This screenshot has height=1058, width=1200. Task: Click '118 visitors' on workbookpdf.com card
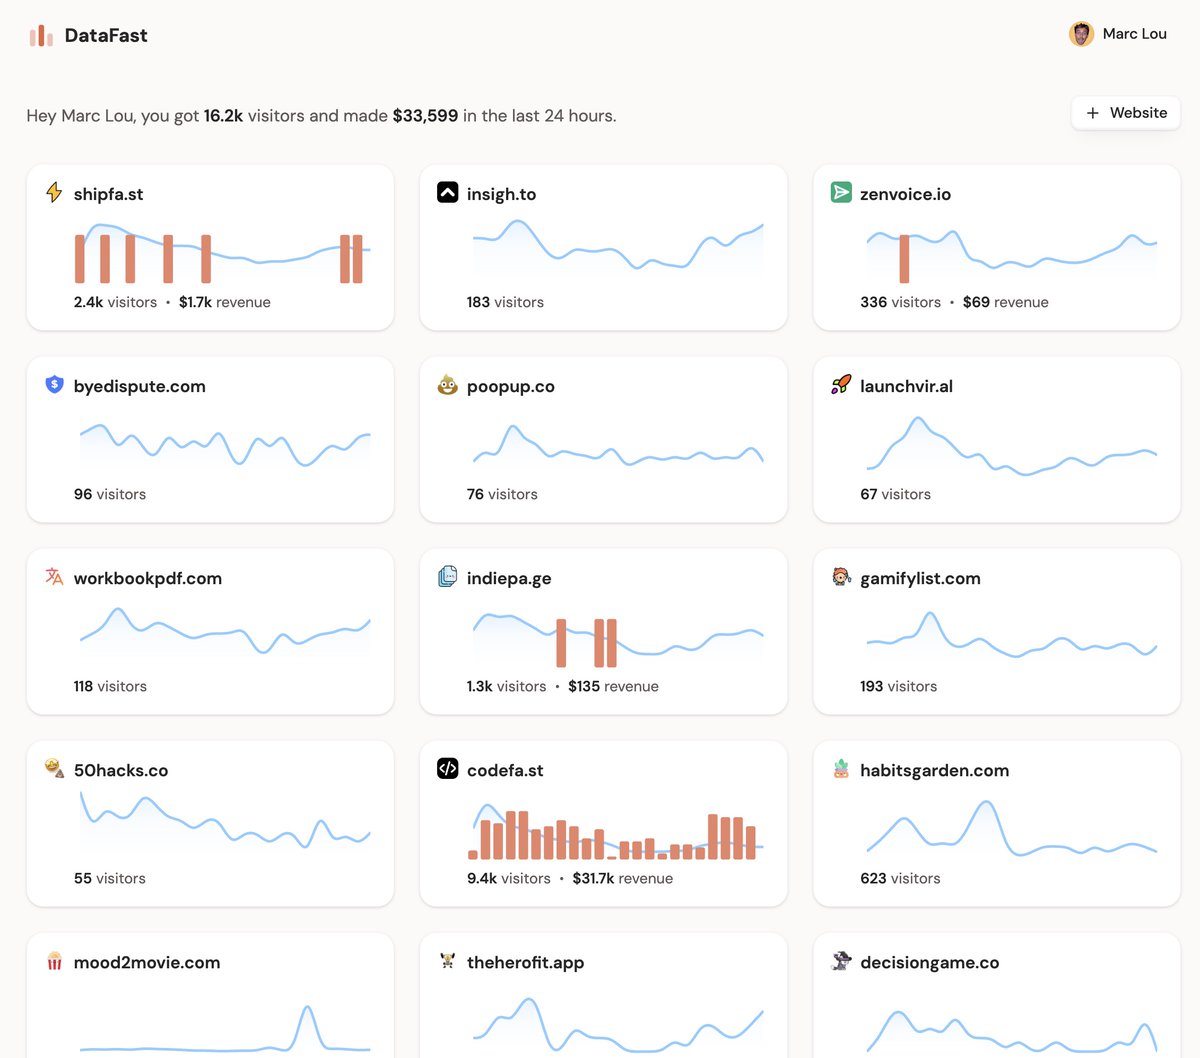click(110, 686)
